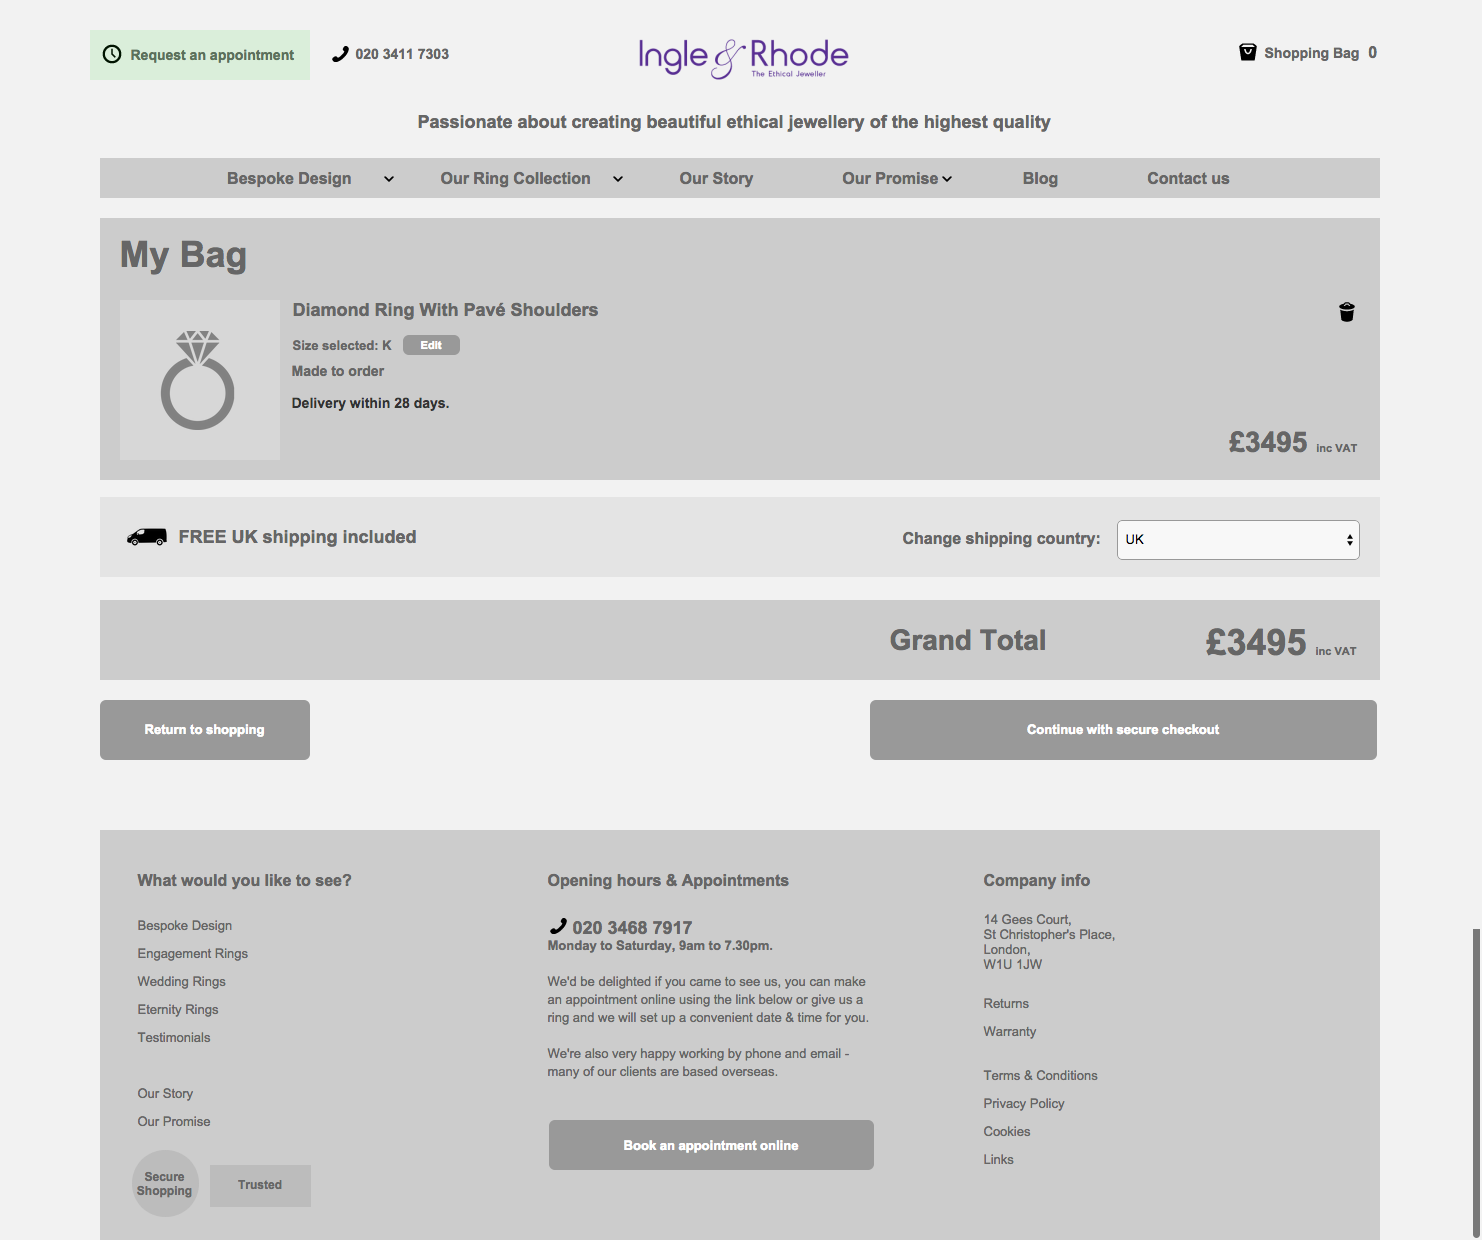Click Continue with secure checkout
1482x1240 pixels.
point(1123,730)
